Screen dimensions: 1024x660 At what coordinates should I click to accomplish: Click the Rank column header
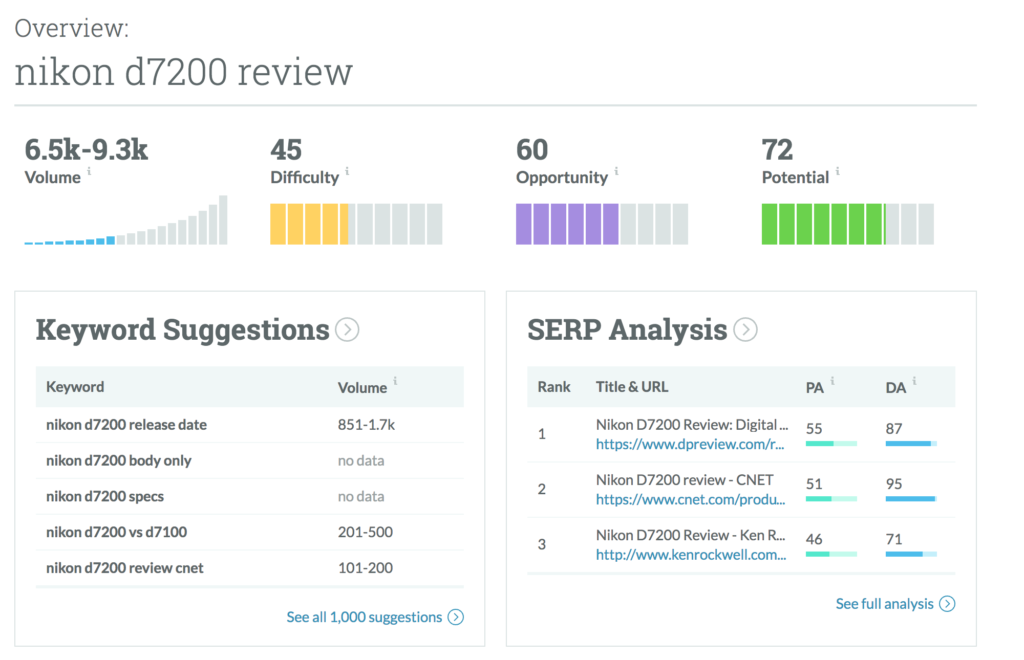point(554,387)
